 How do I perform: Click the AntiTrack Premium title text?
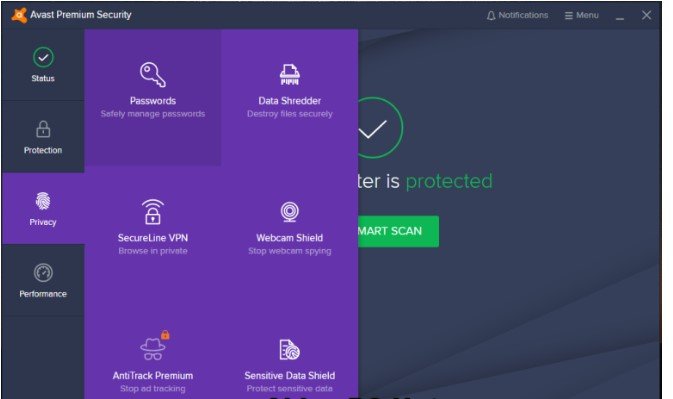[153, 375]
